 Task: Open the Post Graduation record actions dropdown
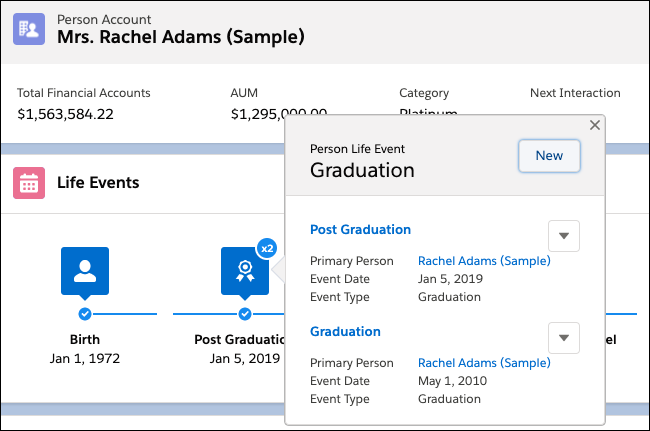tap(564, 236)
